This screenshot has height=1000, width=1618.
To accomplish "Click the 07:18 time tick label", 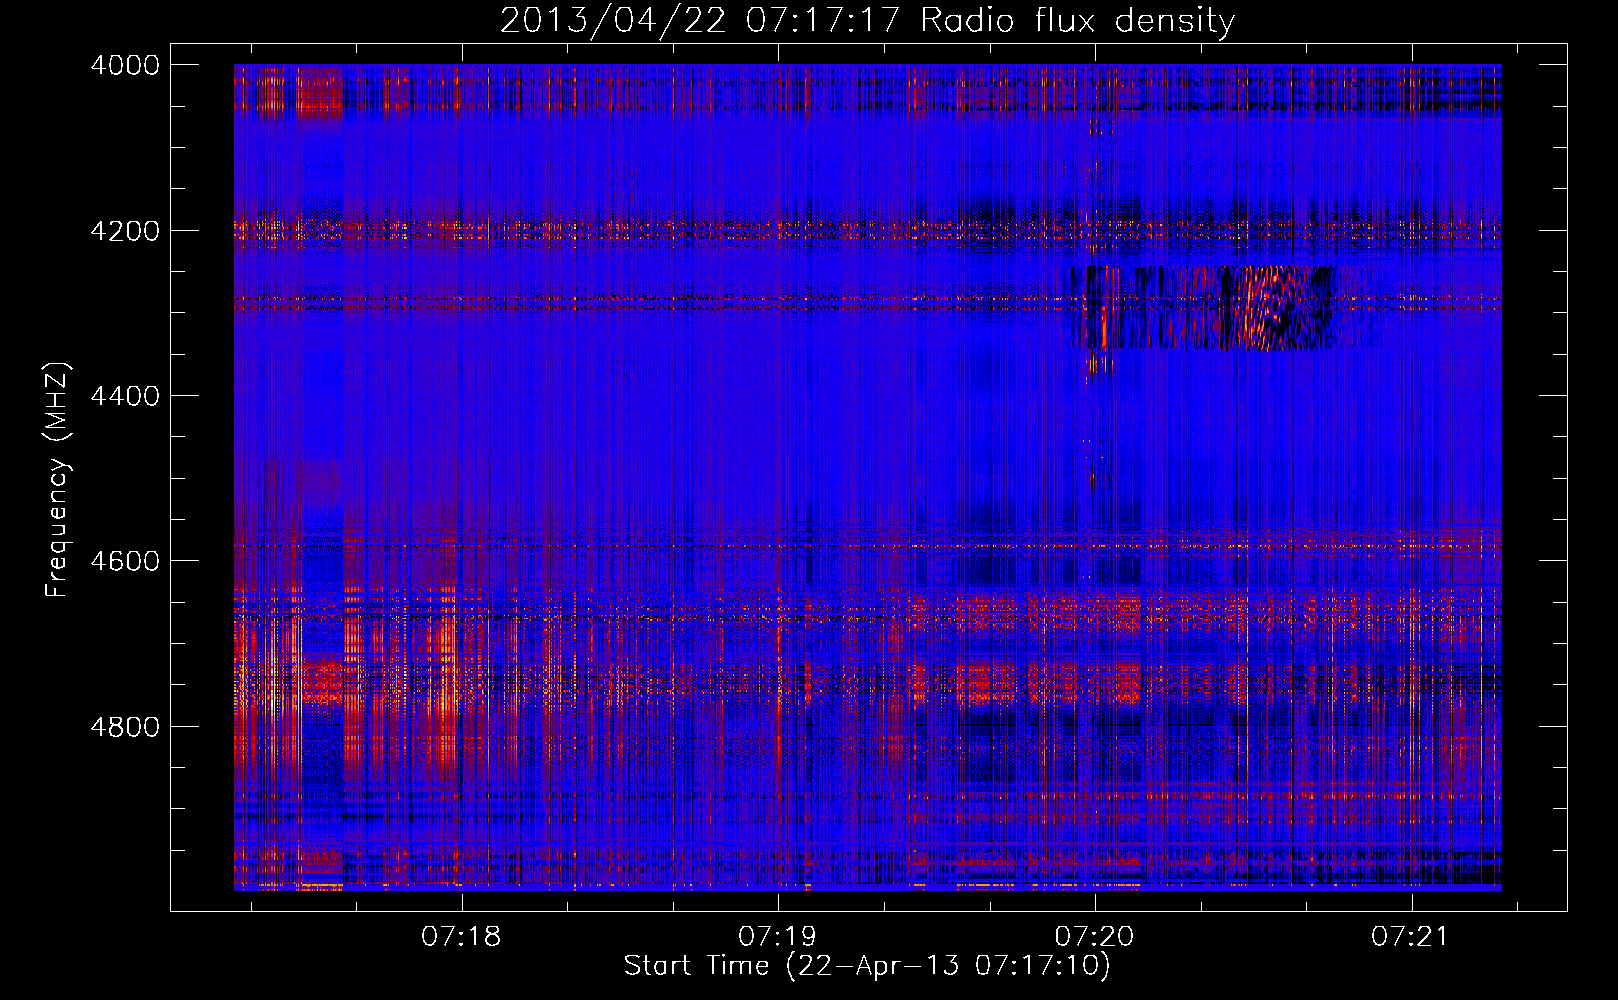I will tap(461, 936).
